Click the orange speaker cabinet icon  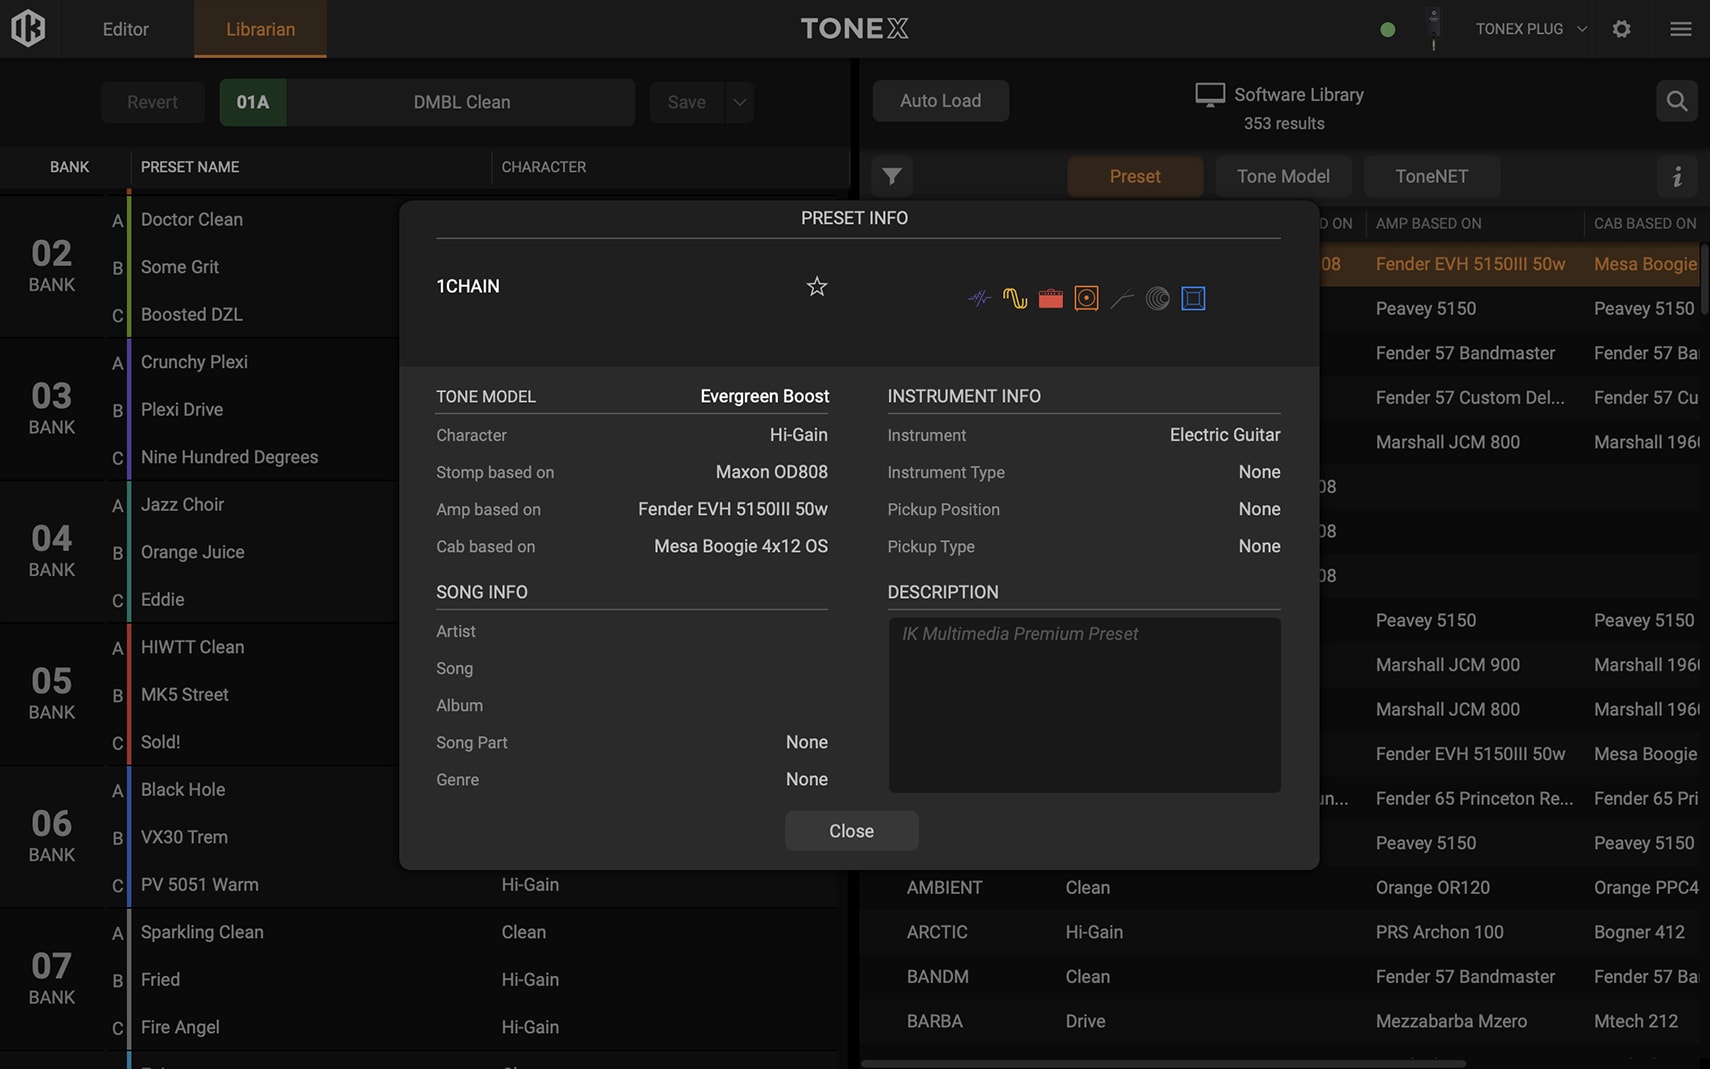tap(1086, 298)
